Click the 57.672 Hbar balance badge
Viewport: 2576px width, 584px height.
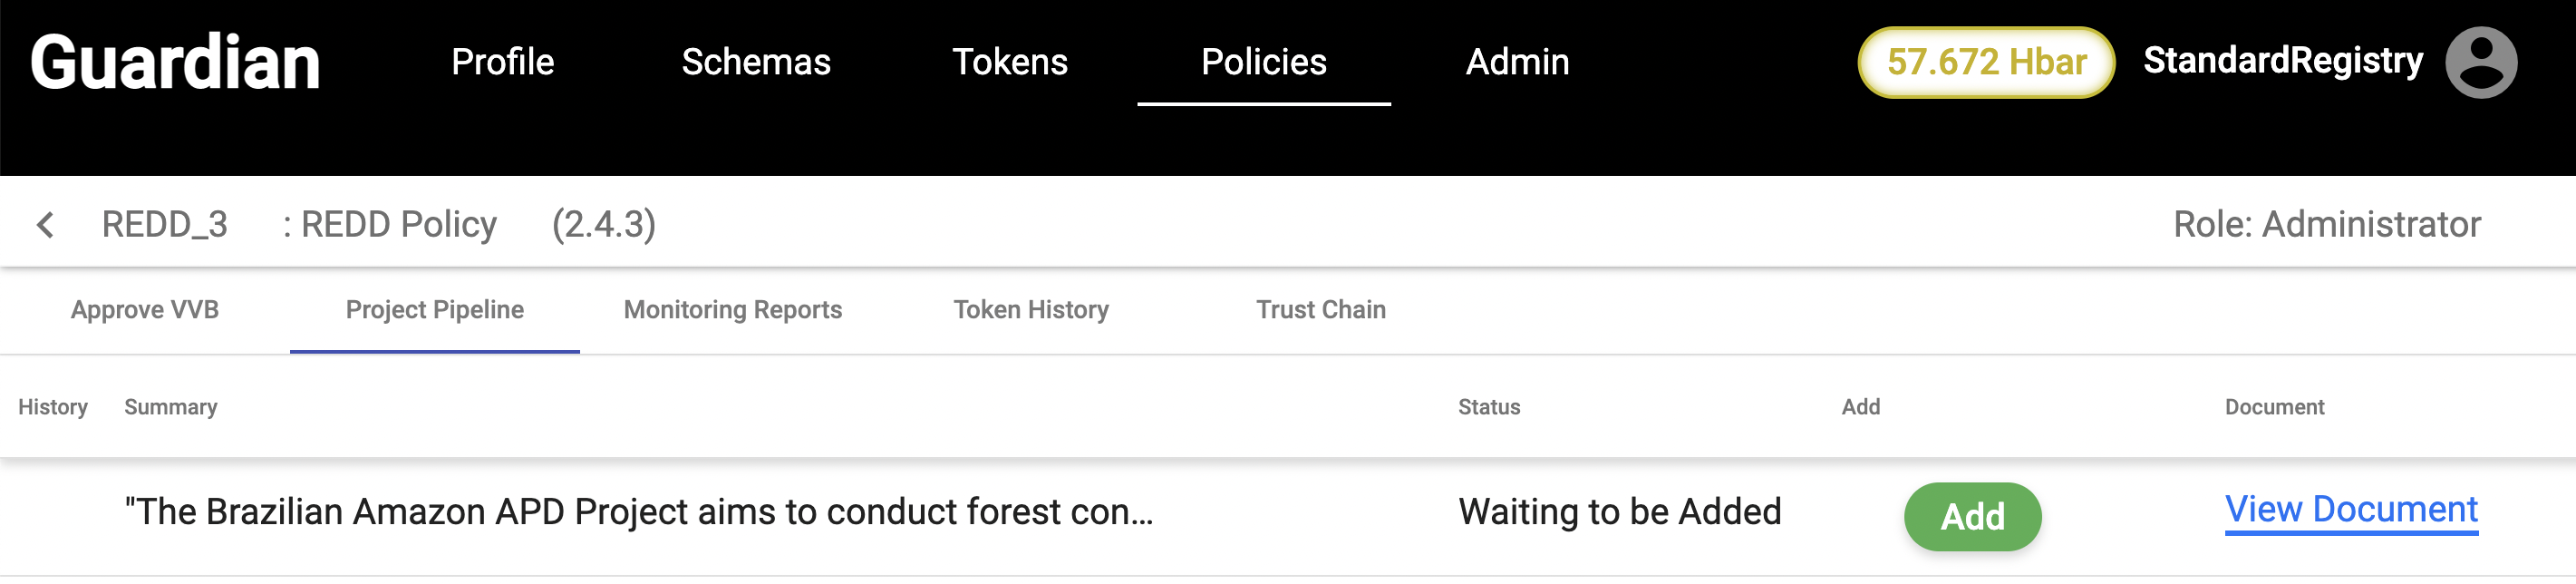click(1985, 62)
